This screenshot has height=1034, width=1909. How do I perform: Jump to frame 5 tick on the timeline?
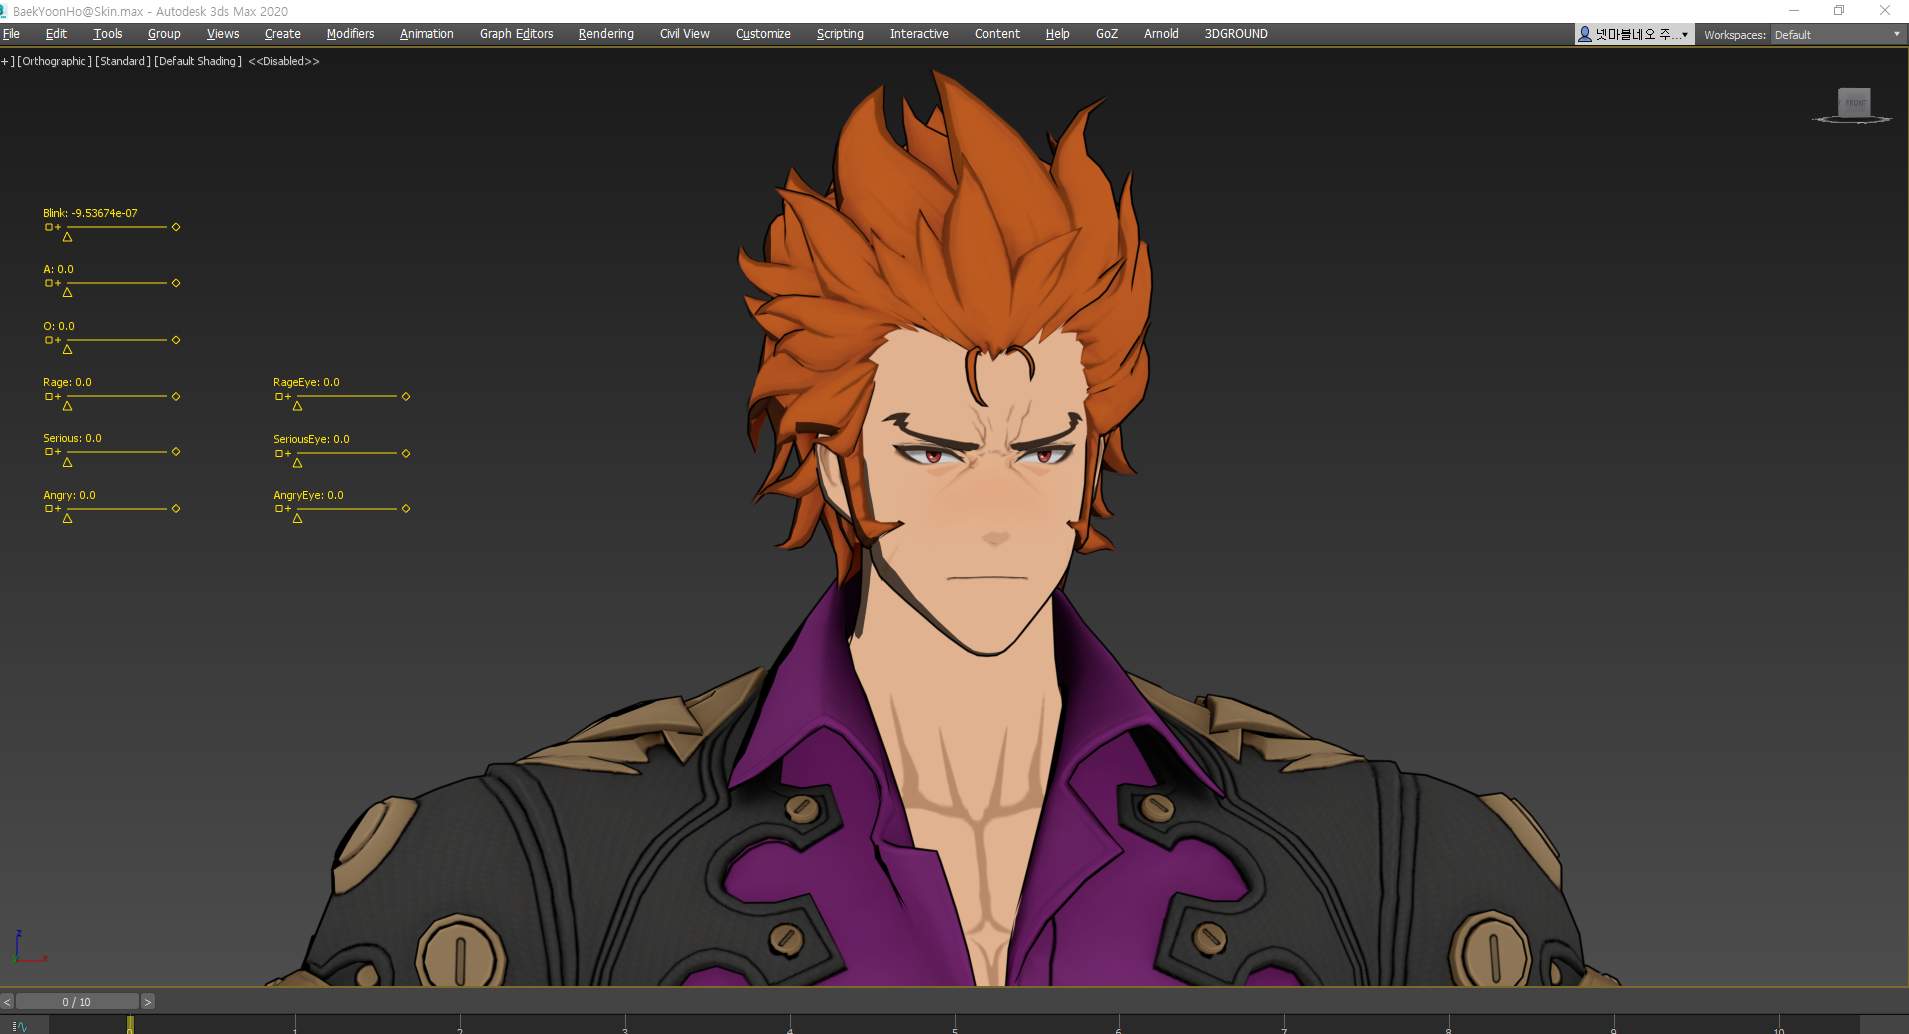tap(955, 1025)
